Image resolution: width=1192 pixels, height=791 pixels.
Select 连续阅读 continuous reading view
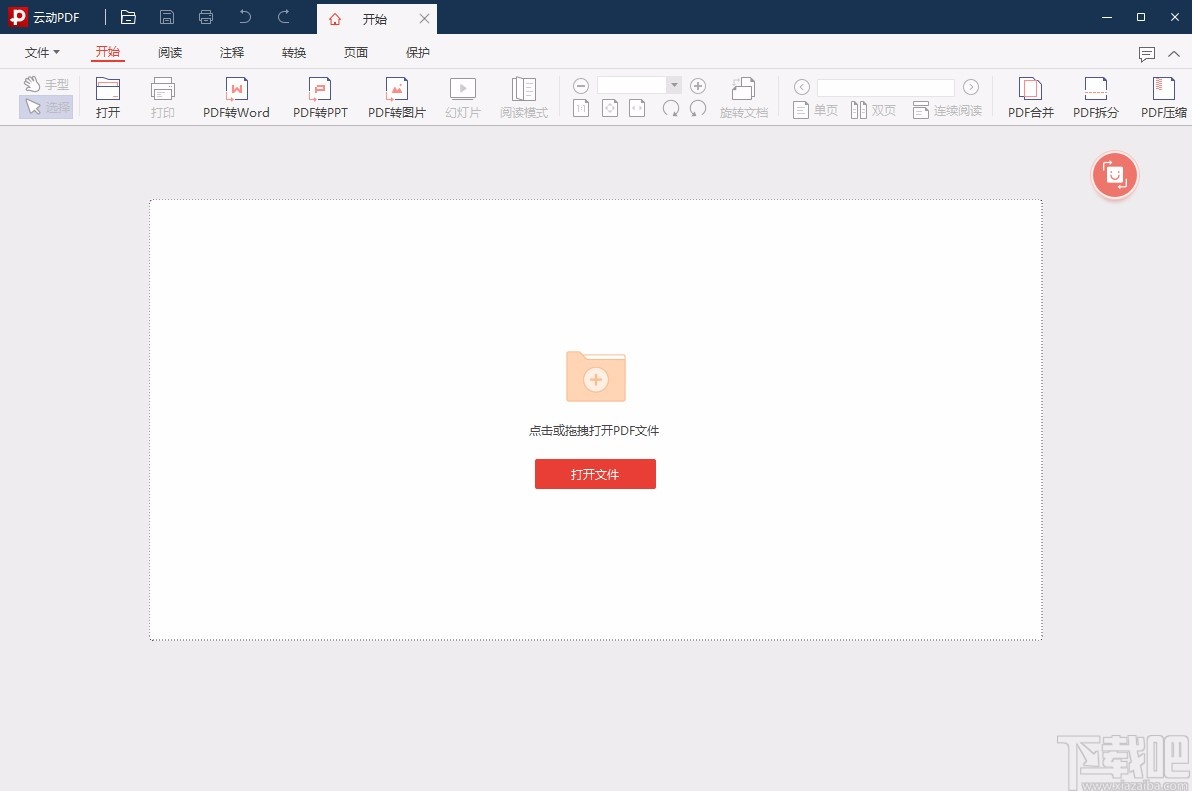click(x=947, y=110)
